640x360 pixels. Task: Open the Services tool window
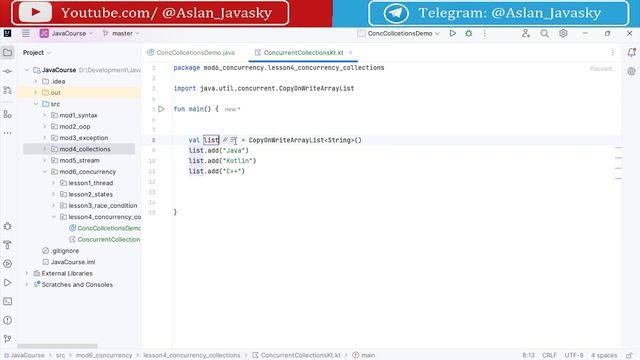coord(7,264)
